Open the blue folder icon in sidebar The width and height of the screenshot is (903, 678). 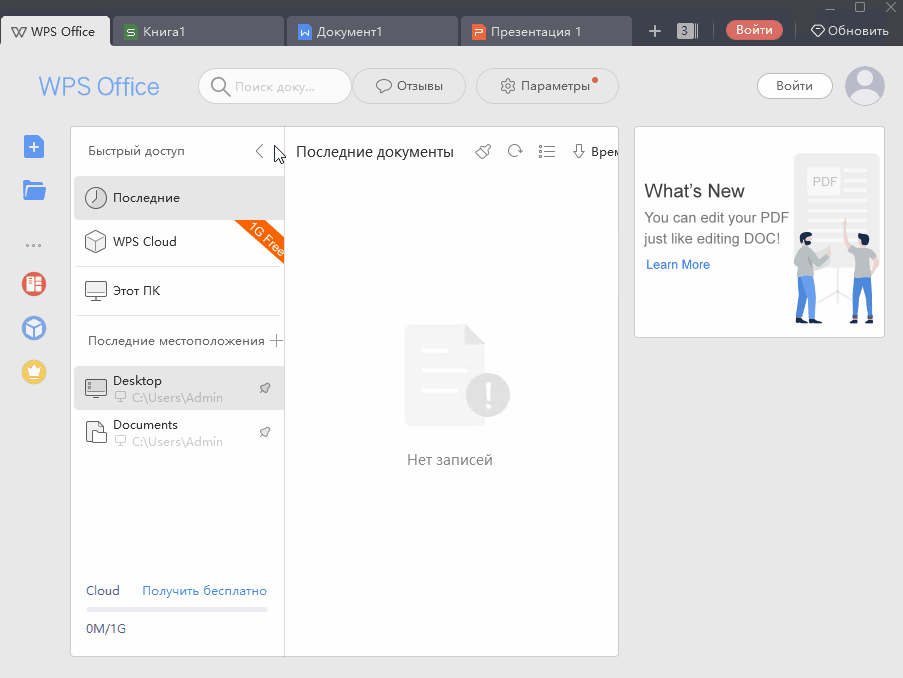pyautogui.click(x=34, y=190)
